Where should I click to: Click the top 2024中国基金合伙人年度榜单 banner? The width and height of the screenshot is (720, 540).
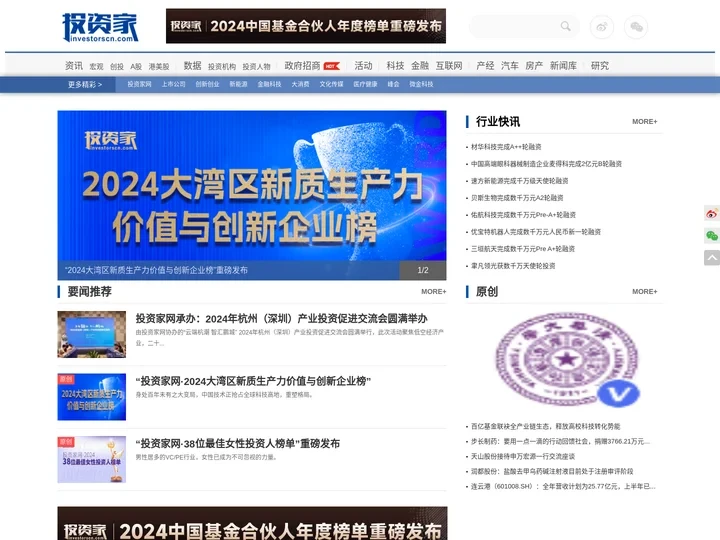point(306,26)
